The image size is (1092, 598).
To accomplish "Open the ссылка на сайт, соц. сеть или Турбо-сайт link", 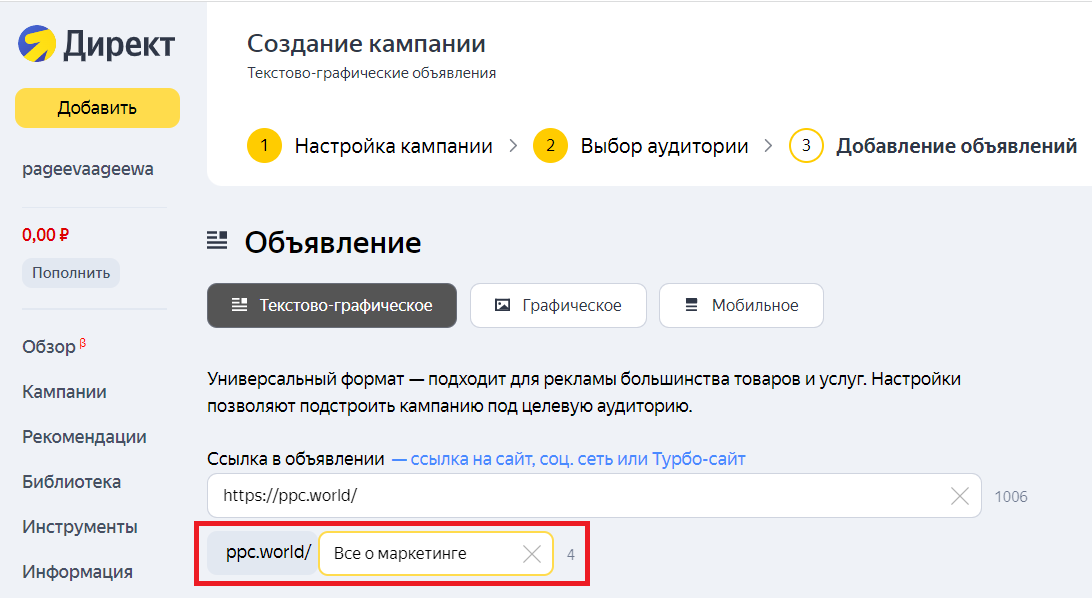I will pos(568,459).
